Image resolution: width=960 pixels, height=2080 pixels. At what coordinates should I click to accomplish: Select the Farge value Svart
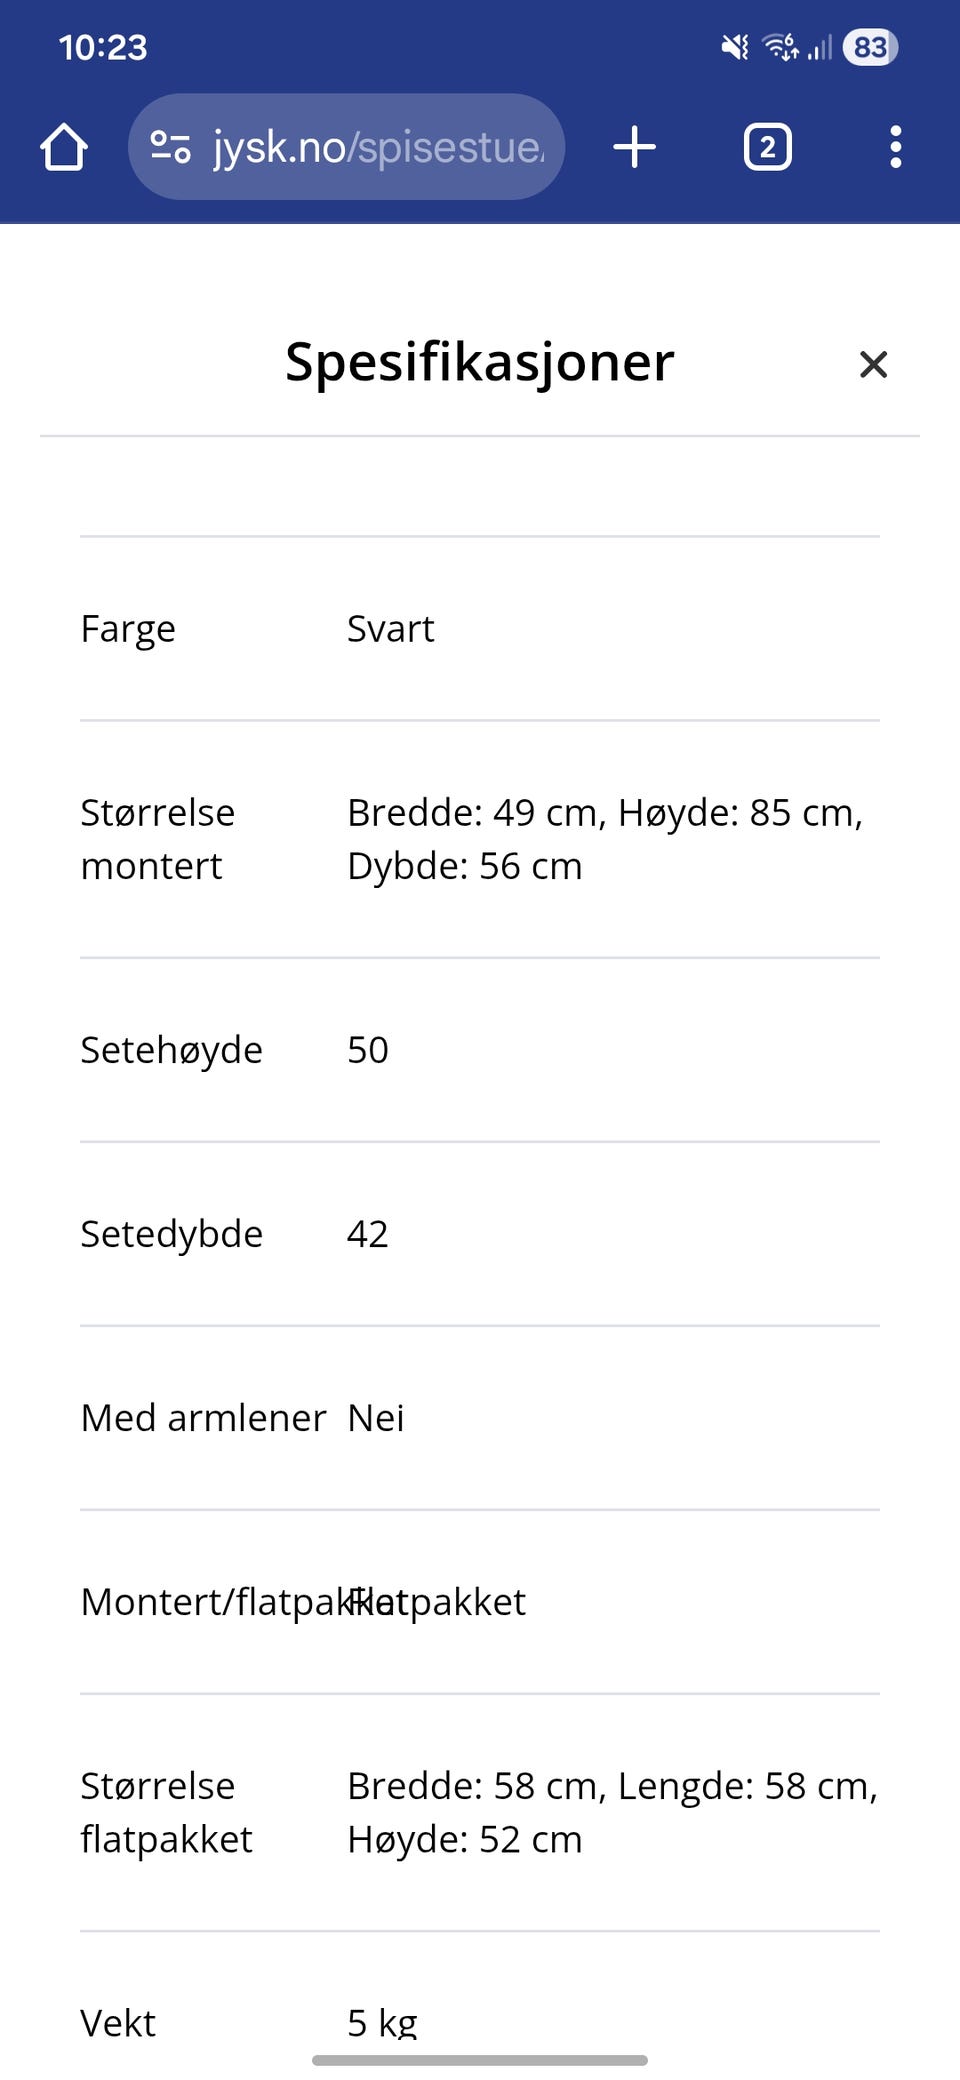390,628
